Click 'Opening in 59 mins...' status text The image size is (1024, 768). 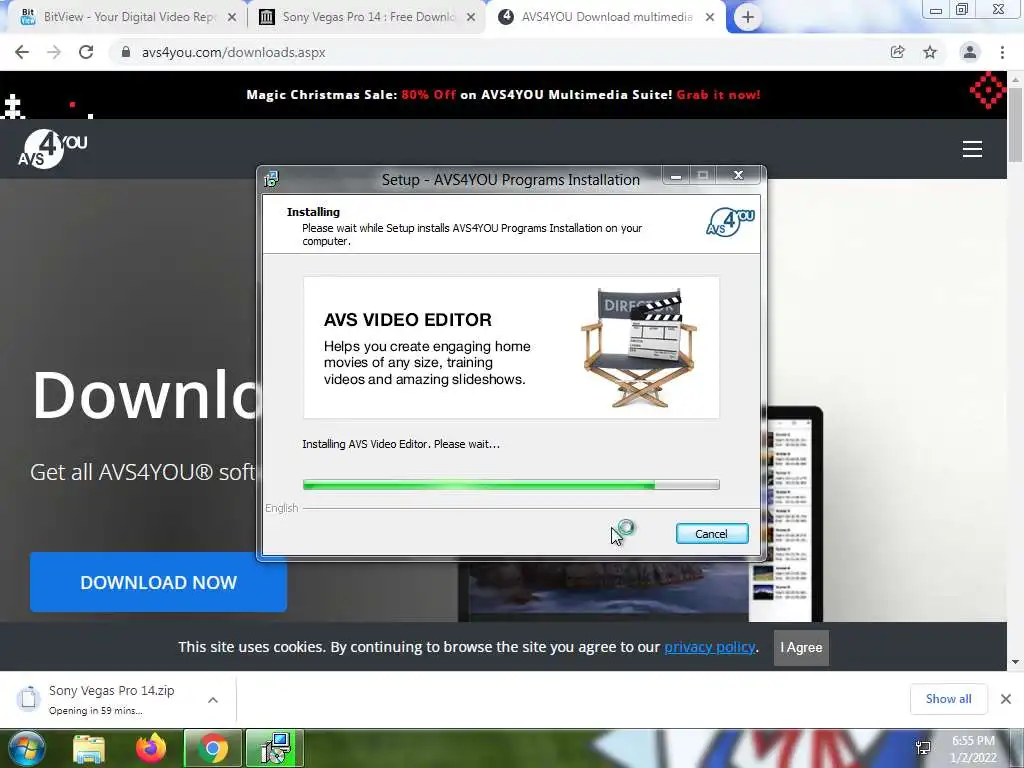coord(95,711)
